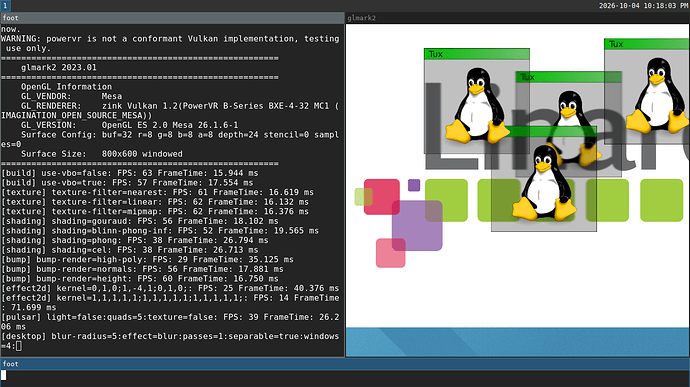This screenshot has height=387, width=690.
Task: Click the 'Surface Size: 800x600 windowed' line
Action: tap(102, 154)
